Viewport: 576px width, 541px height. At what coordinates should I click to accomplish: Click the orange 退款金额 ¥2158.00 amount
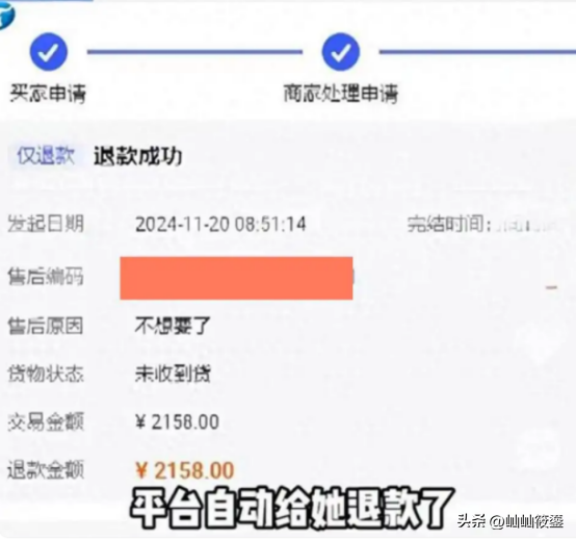185,470
